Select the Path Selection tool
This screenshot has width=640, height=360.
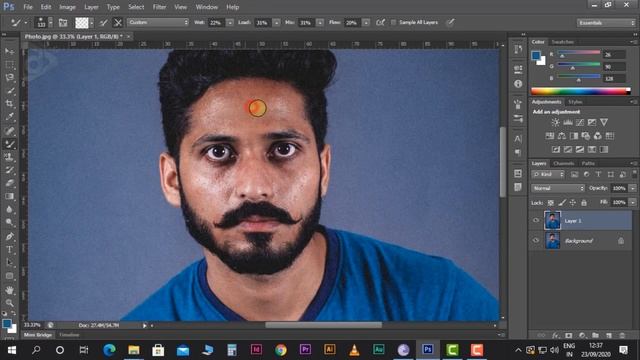(x=9, y=262)
